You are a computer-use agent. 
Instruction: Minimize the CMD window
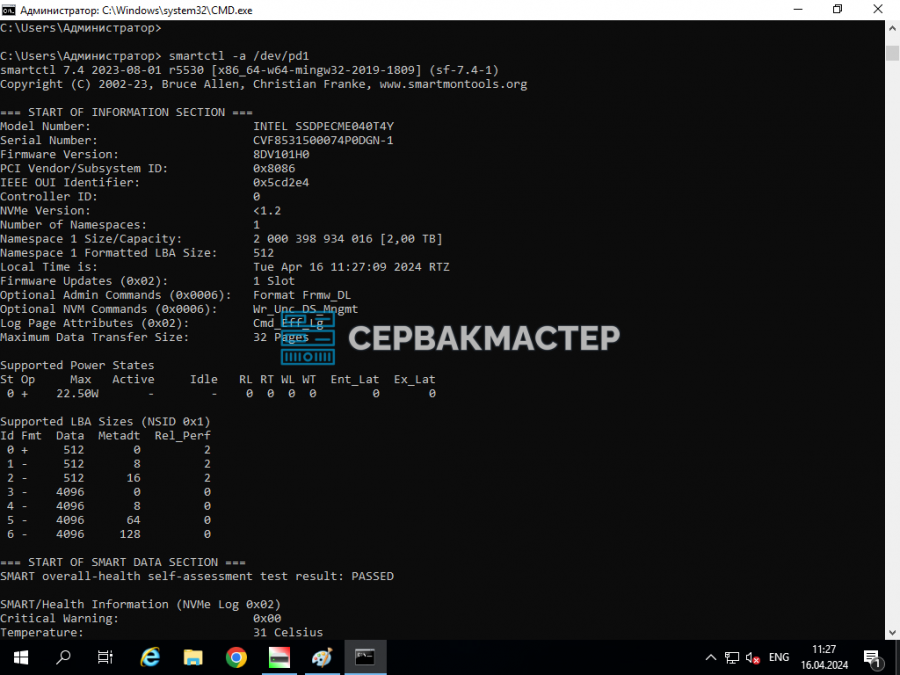point(798,10)
